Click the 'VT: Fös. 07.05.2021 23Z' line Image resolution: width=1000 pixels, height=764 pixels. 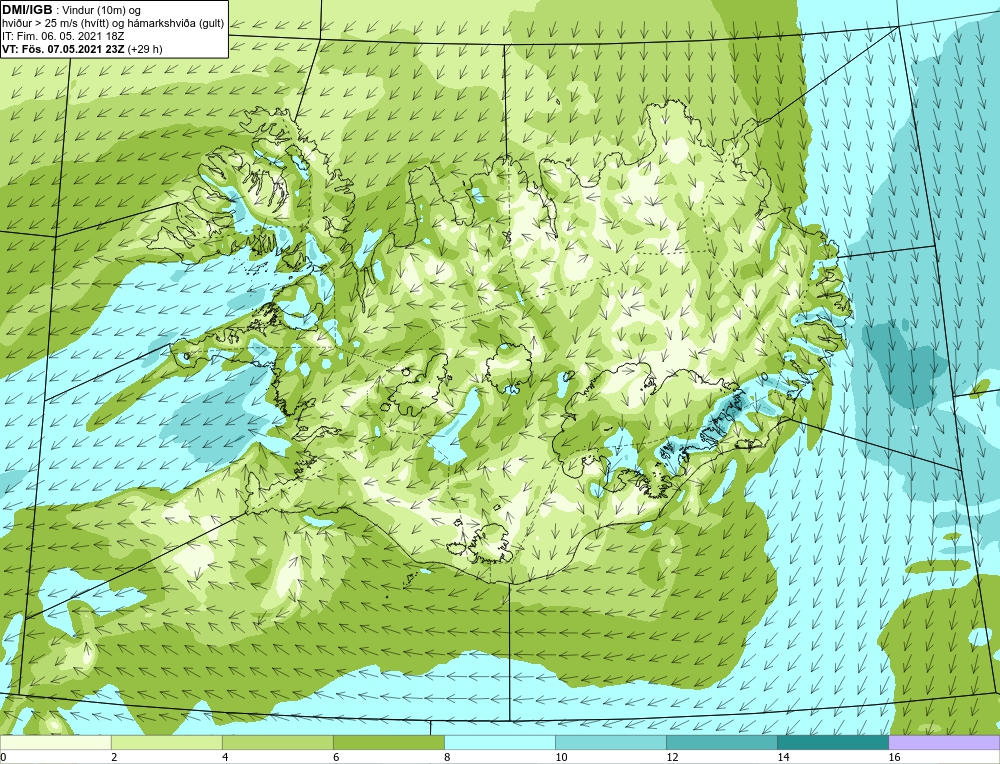(63, 49)
